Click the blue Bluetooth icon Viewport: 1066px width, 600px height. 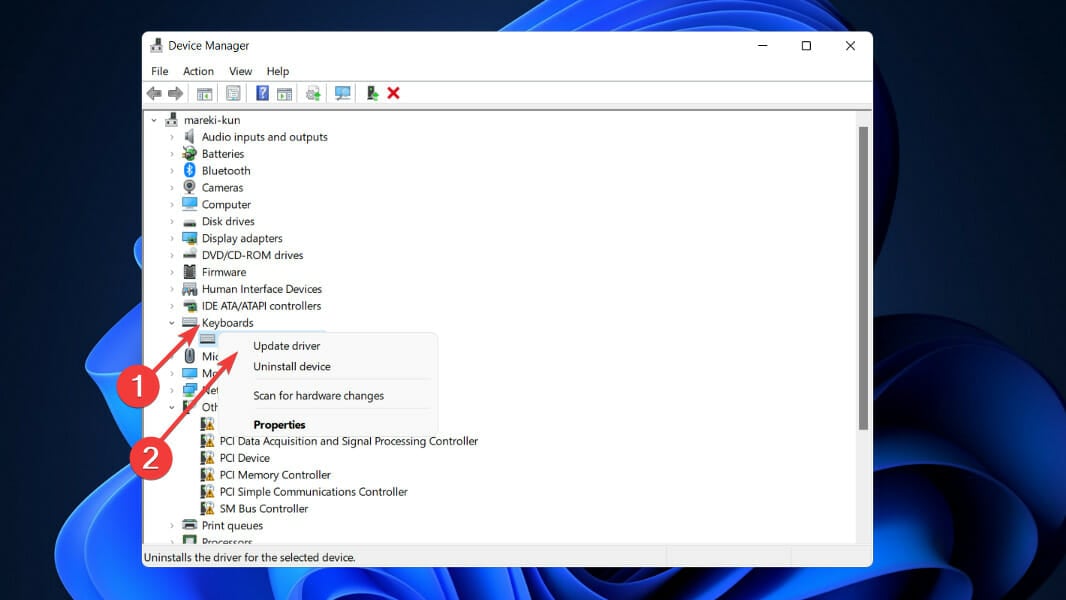pos(189,171)
